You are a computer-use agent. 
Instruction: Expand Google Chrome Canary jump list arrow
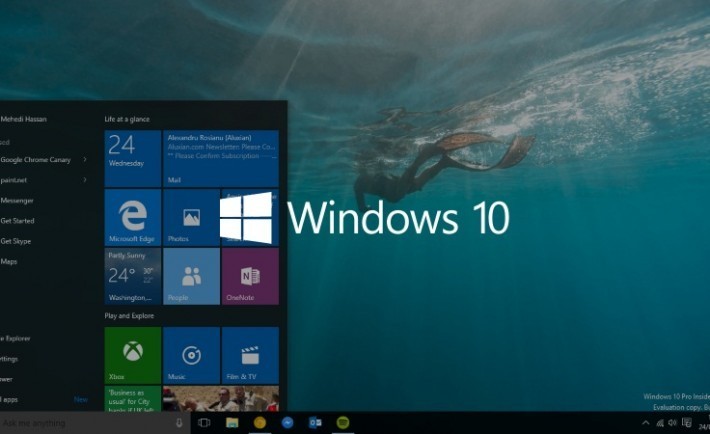tap(85, 159)
